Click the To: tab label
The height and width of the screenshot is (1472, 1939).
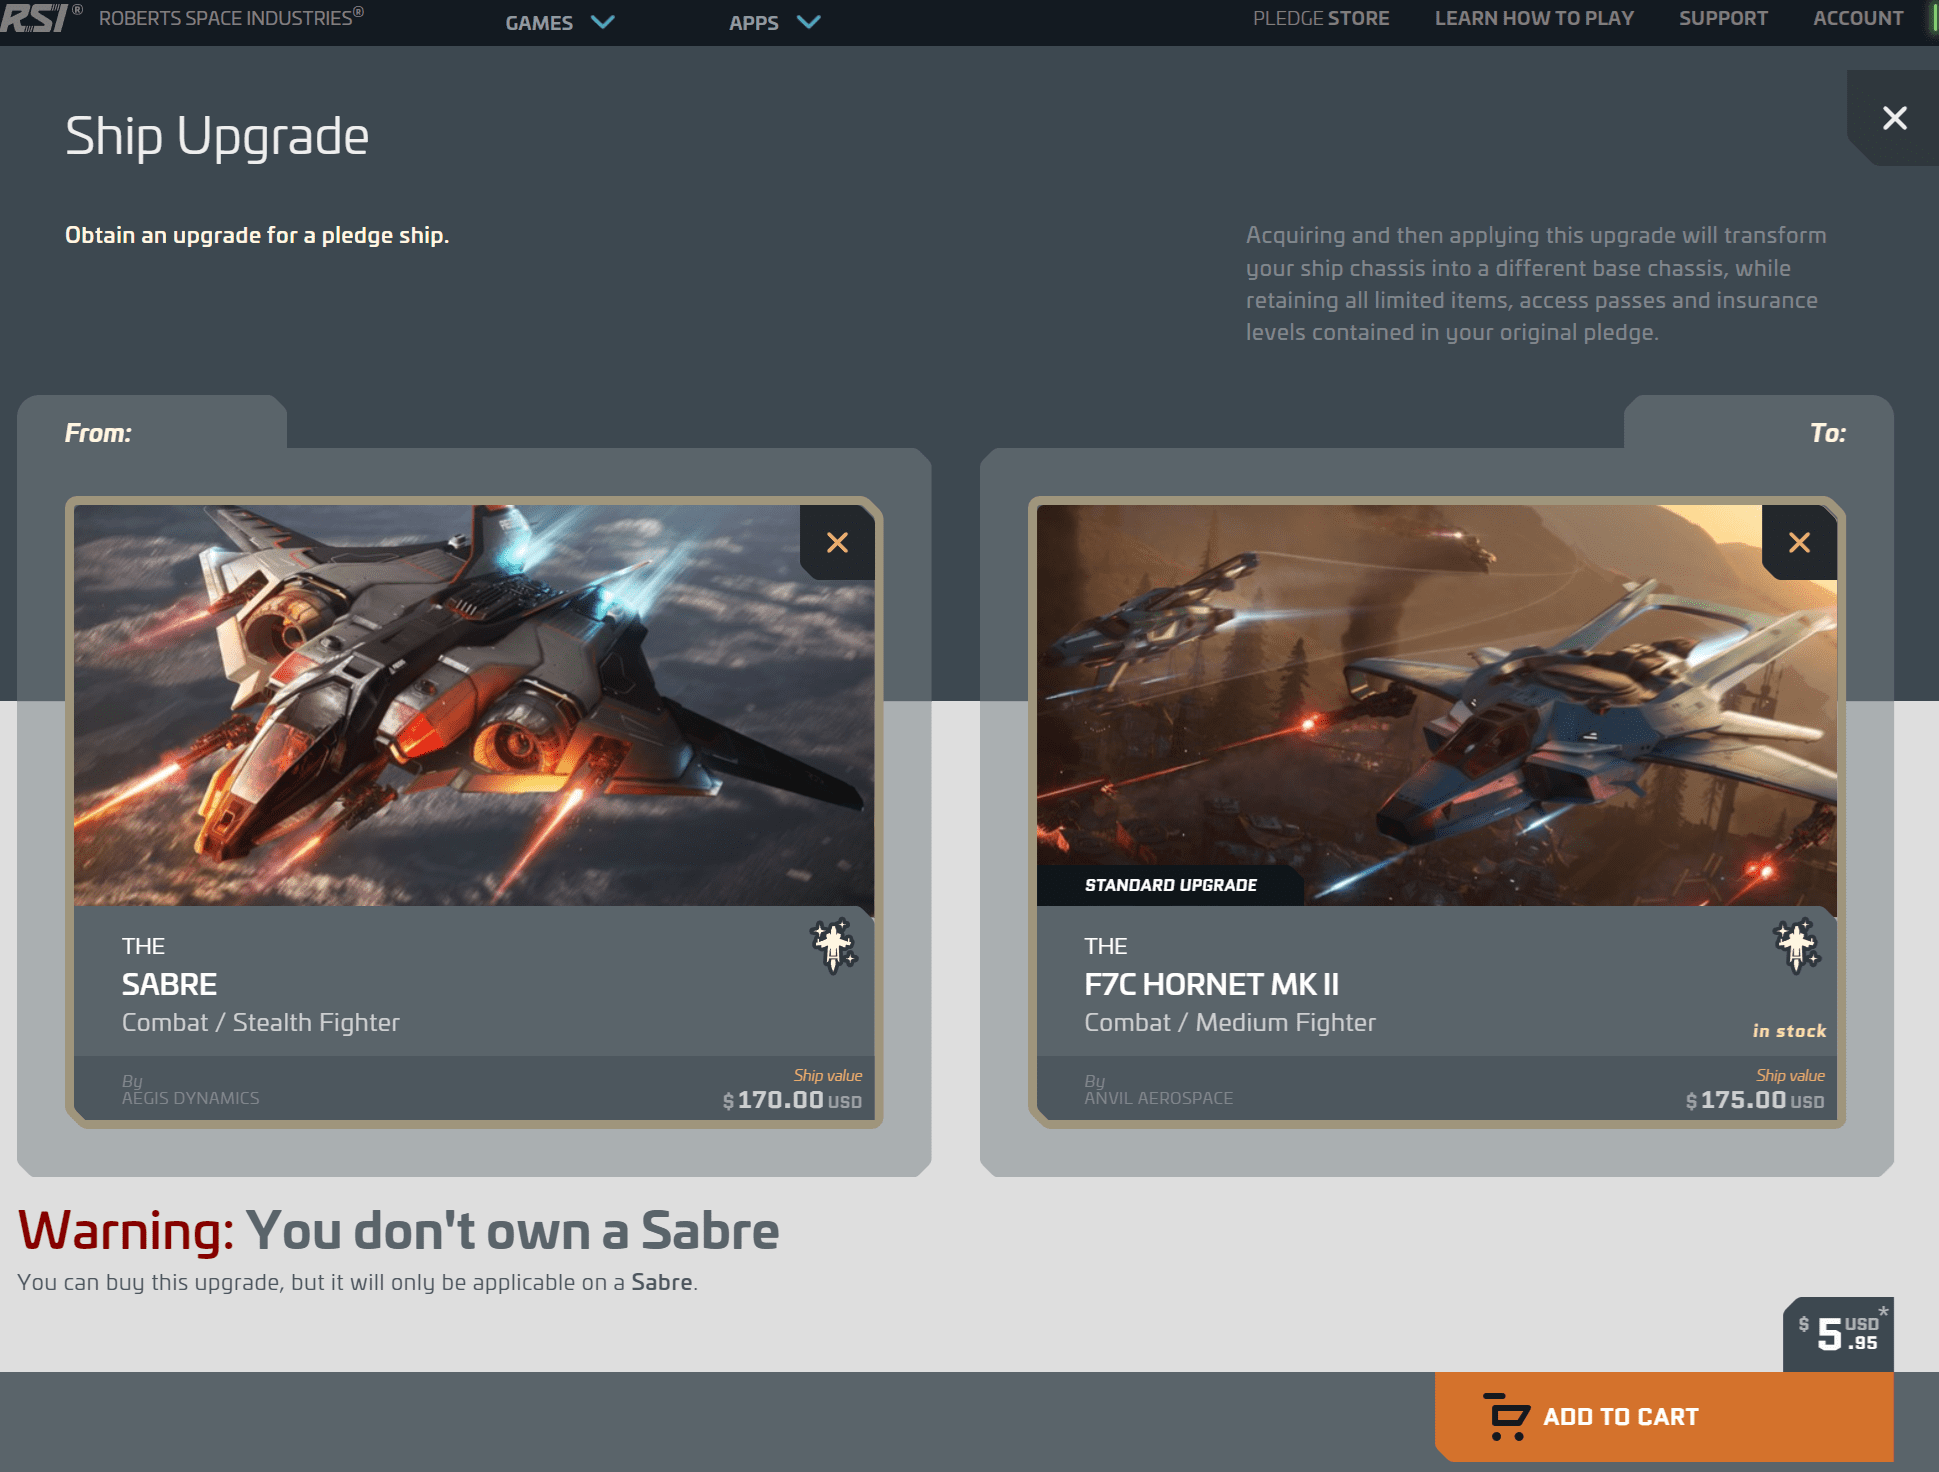[1827, 433]
